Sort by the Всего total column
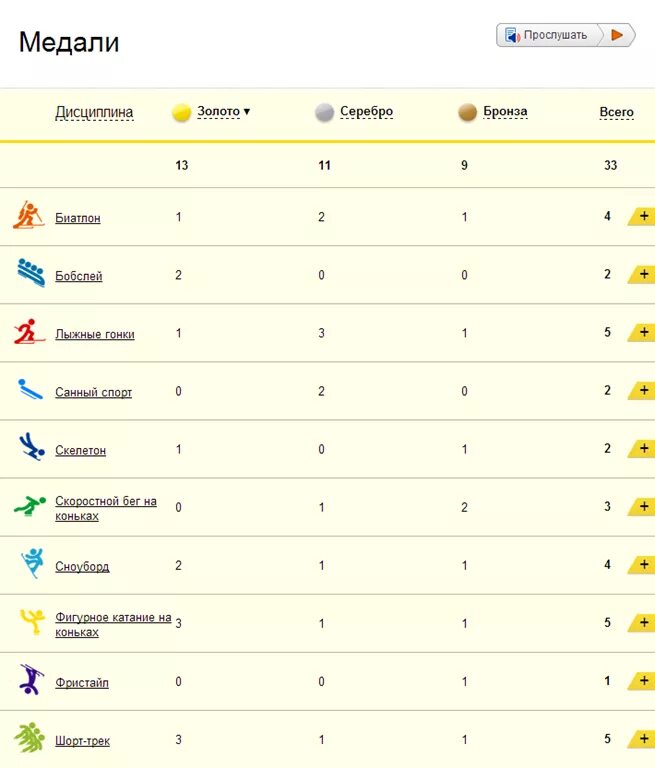 pyautogui.click(x=616, y=112)
